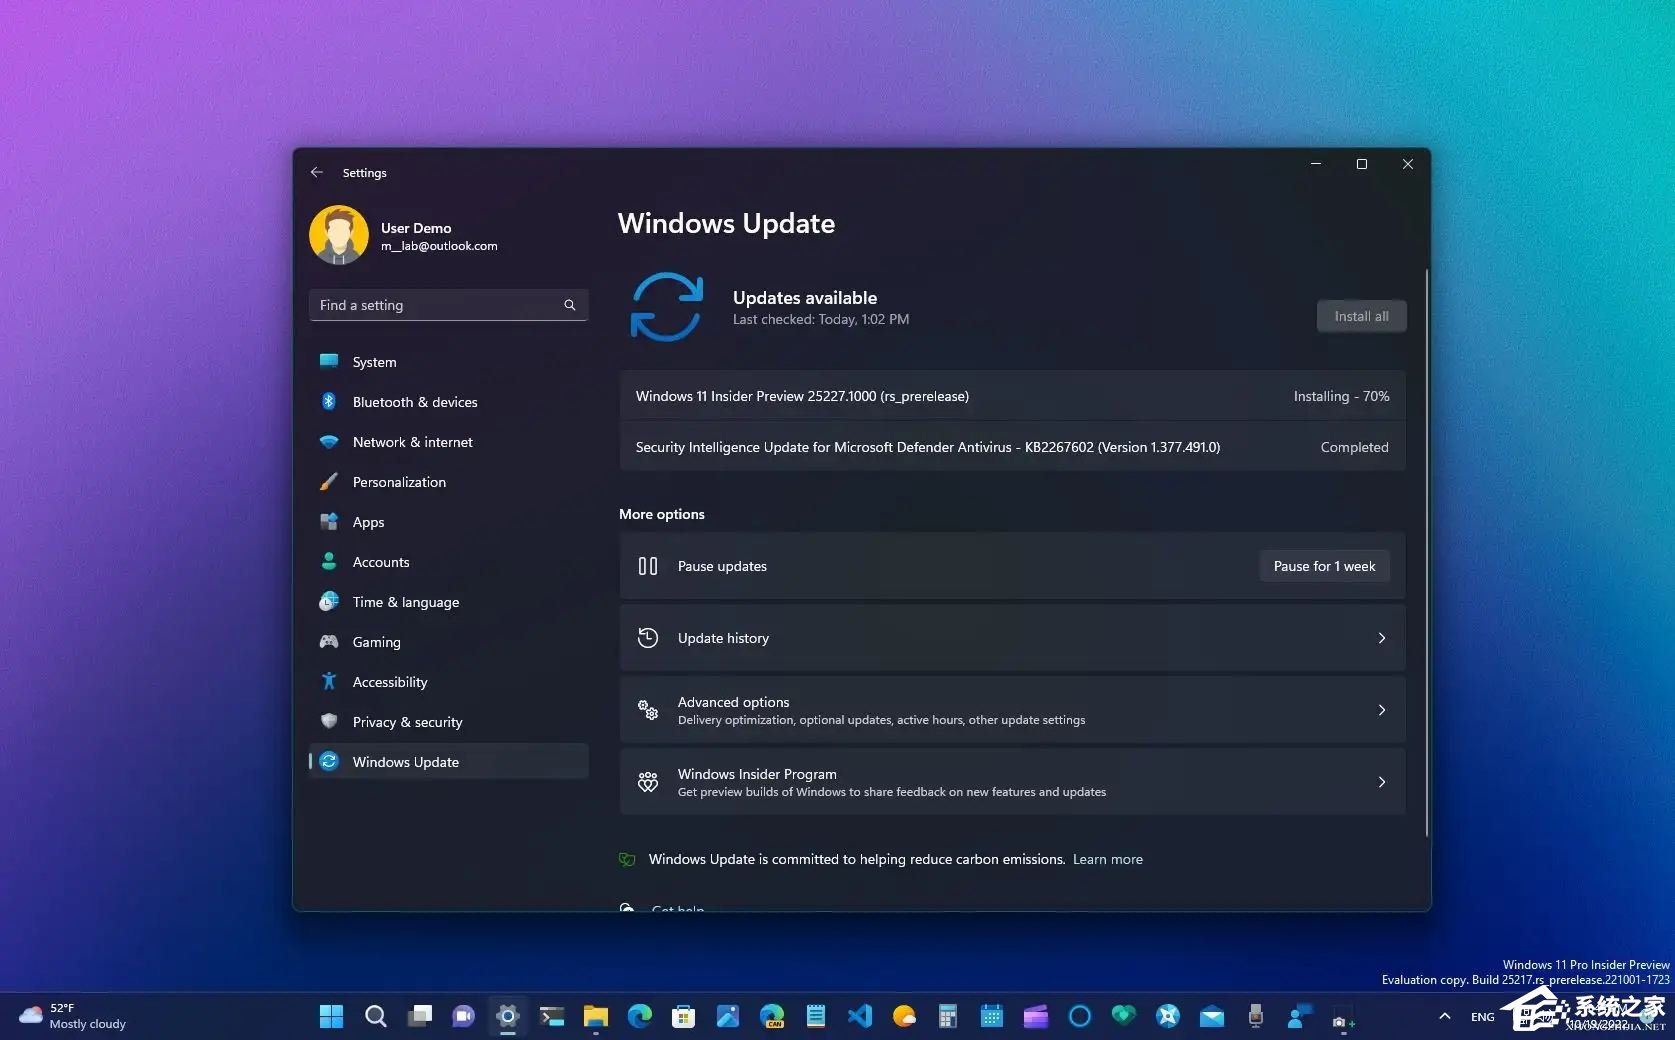Image resolution: width=1675 pixels, height=1040 pixels.
Task: Open the Windows Insider Program chevron
Action: [1382, 782]
